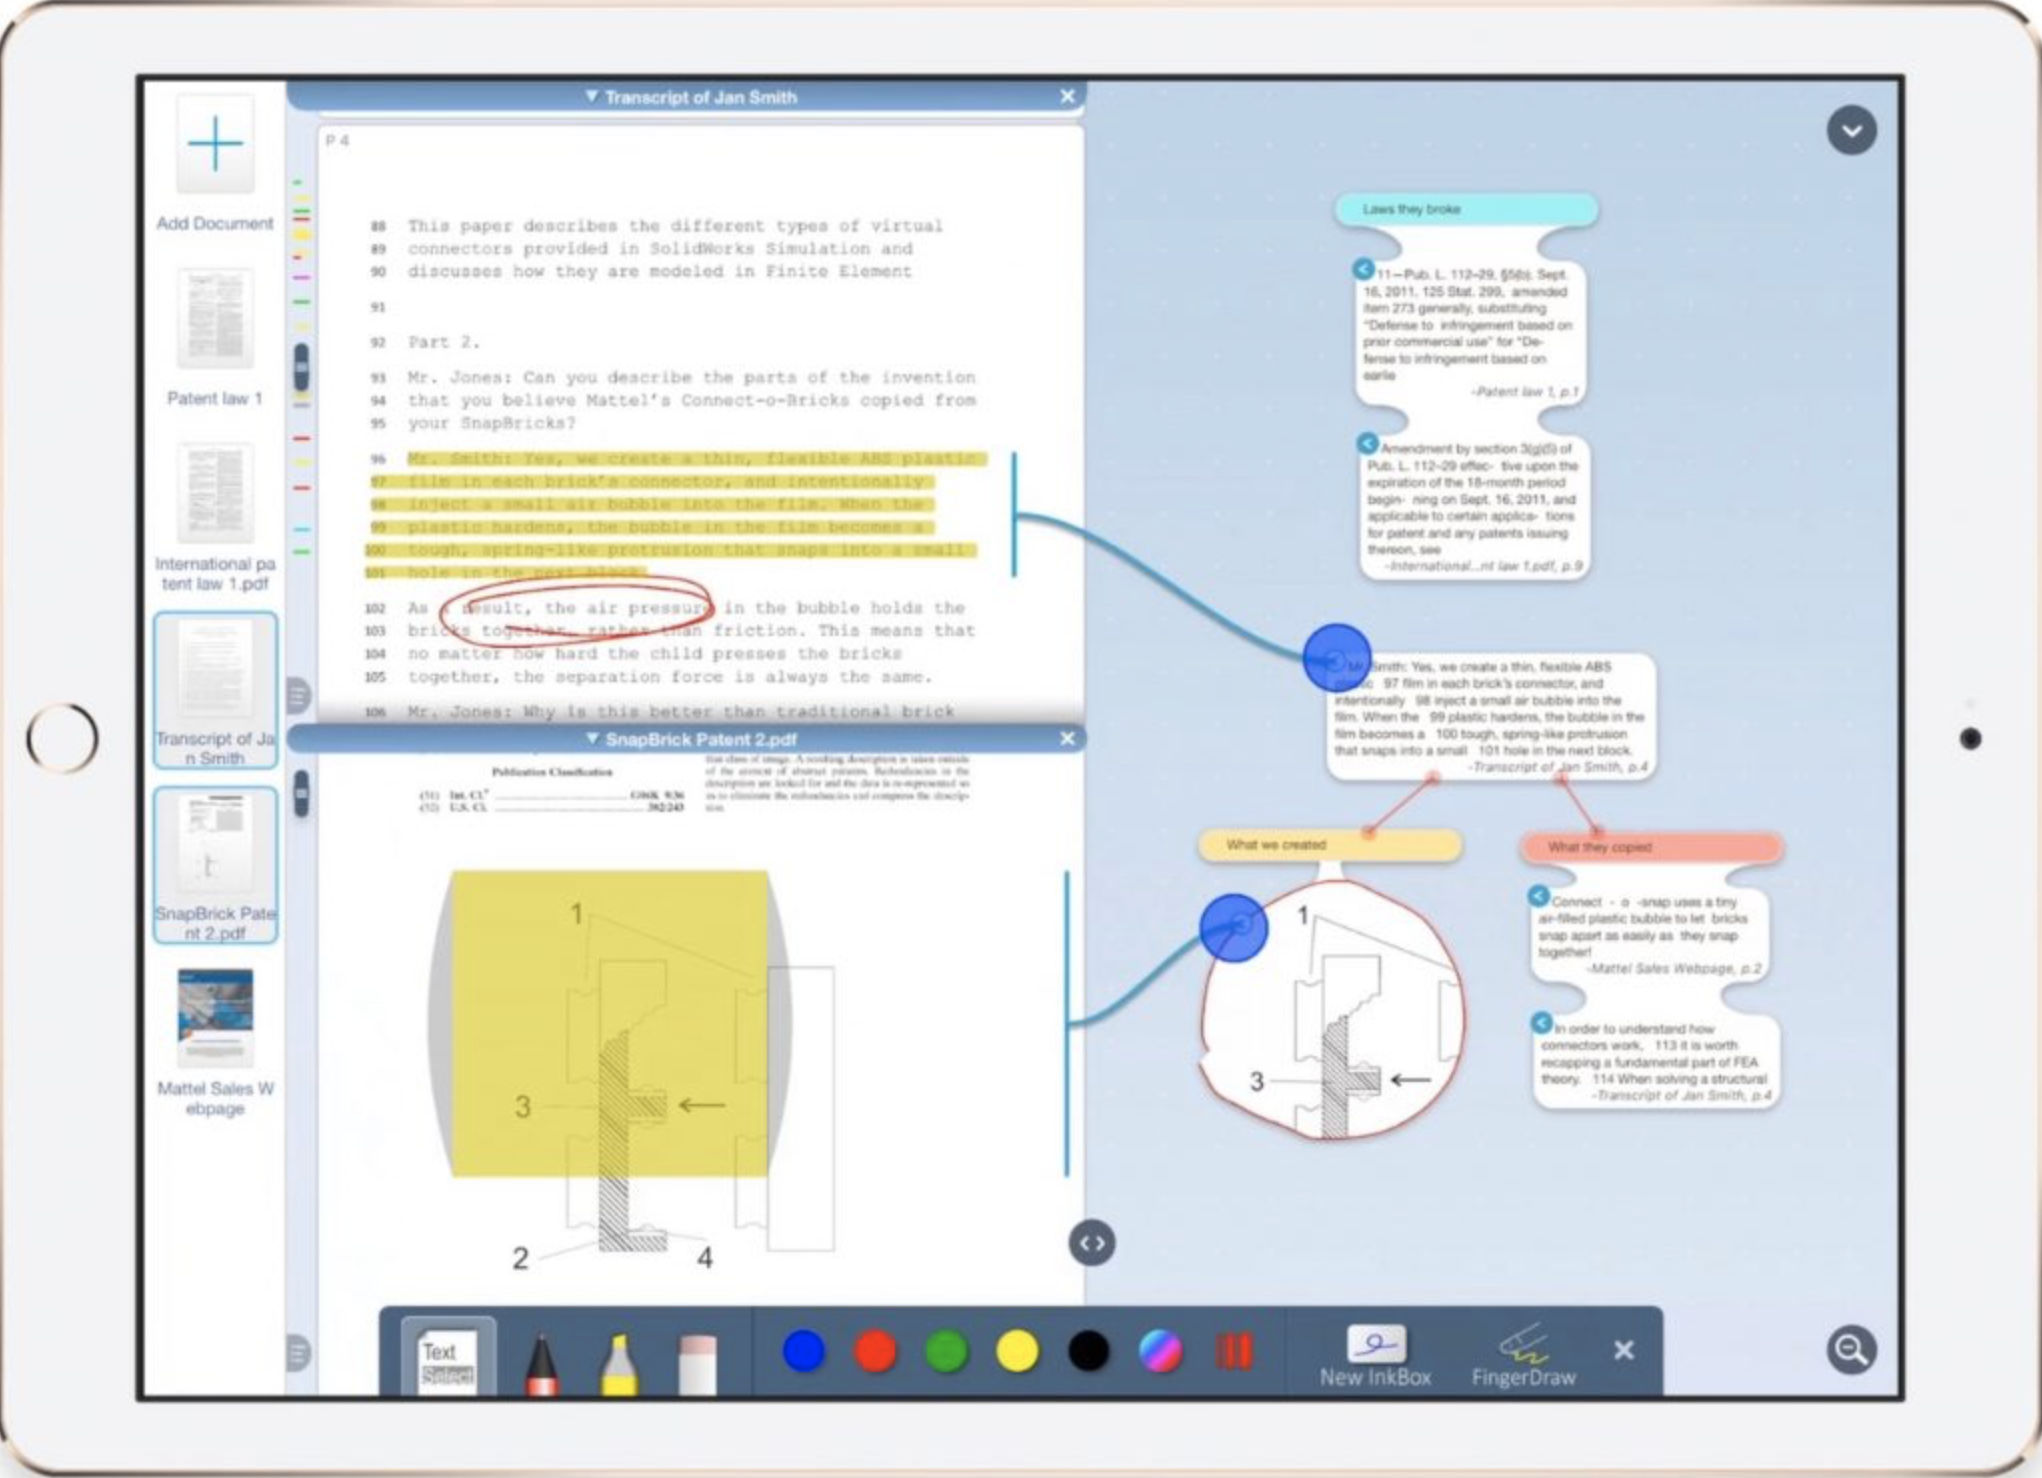Select black ink color
Screen dimensions: 2042x1478
[1088, 1351]
